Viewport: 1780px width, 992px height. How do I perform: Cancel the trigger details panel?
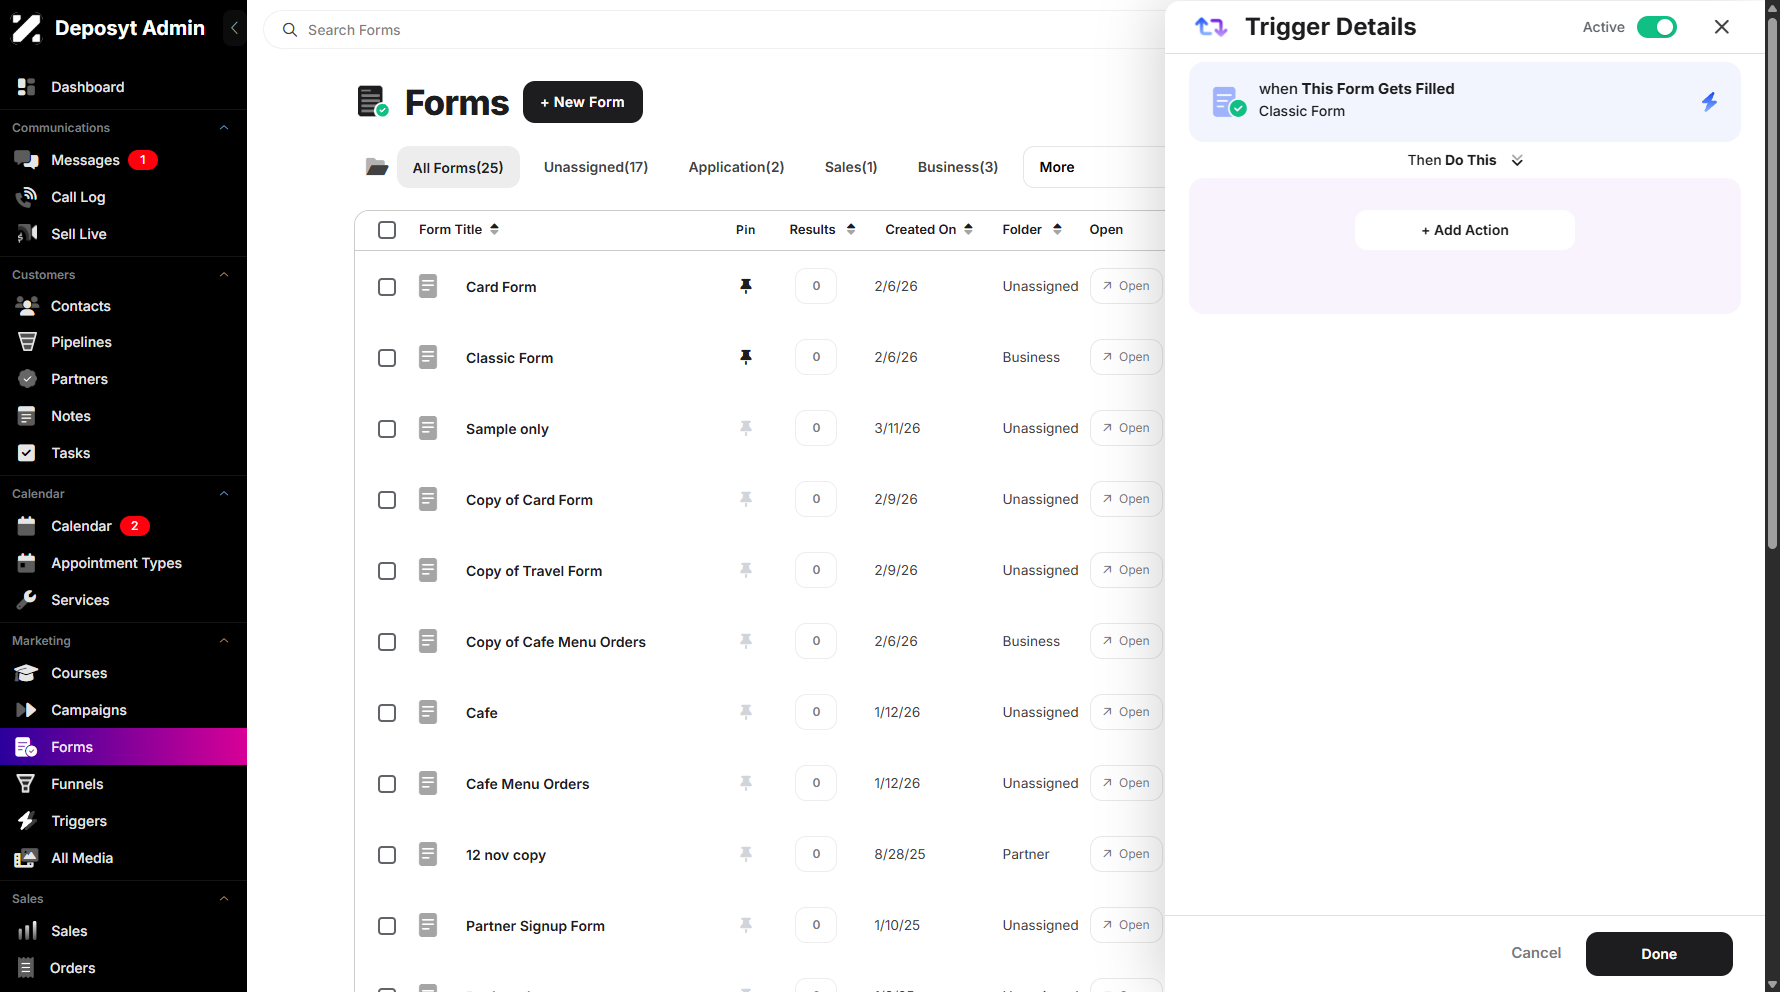[x=1536, y=953]
